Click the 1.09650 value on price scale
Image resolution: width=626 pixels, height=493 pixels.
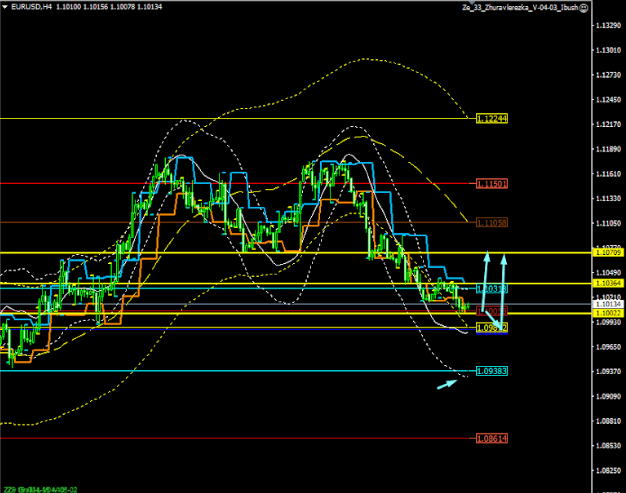coord(606,347)
